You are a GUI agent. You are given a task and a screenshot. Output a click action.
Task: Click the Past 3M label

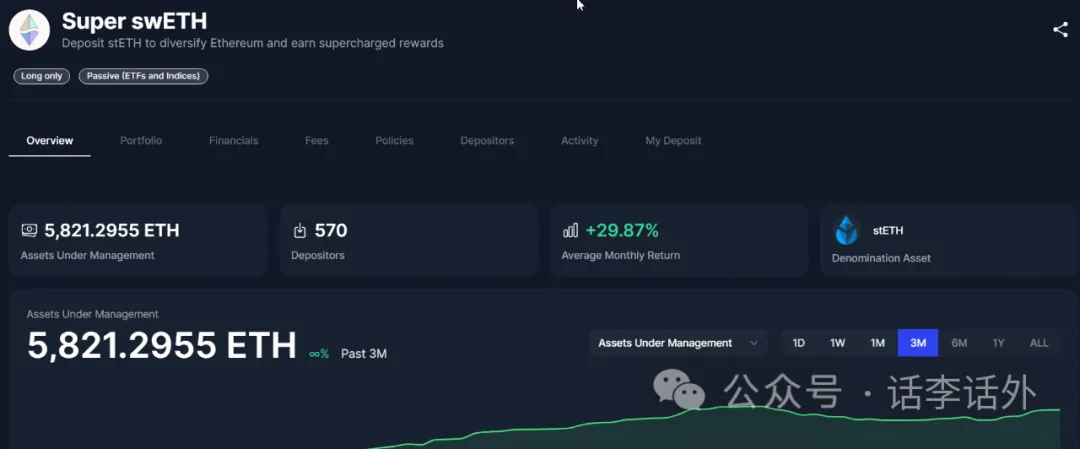coord(364,354)
